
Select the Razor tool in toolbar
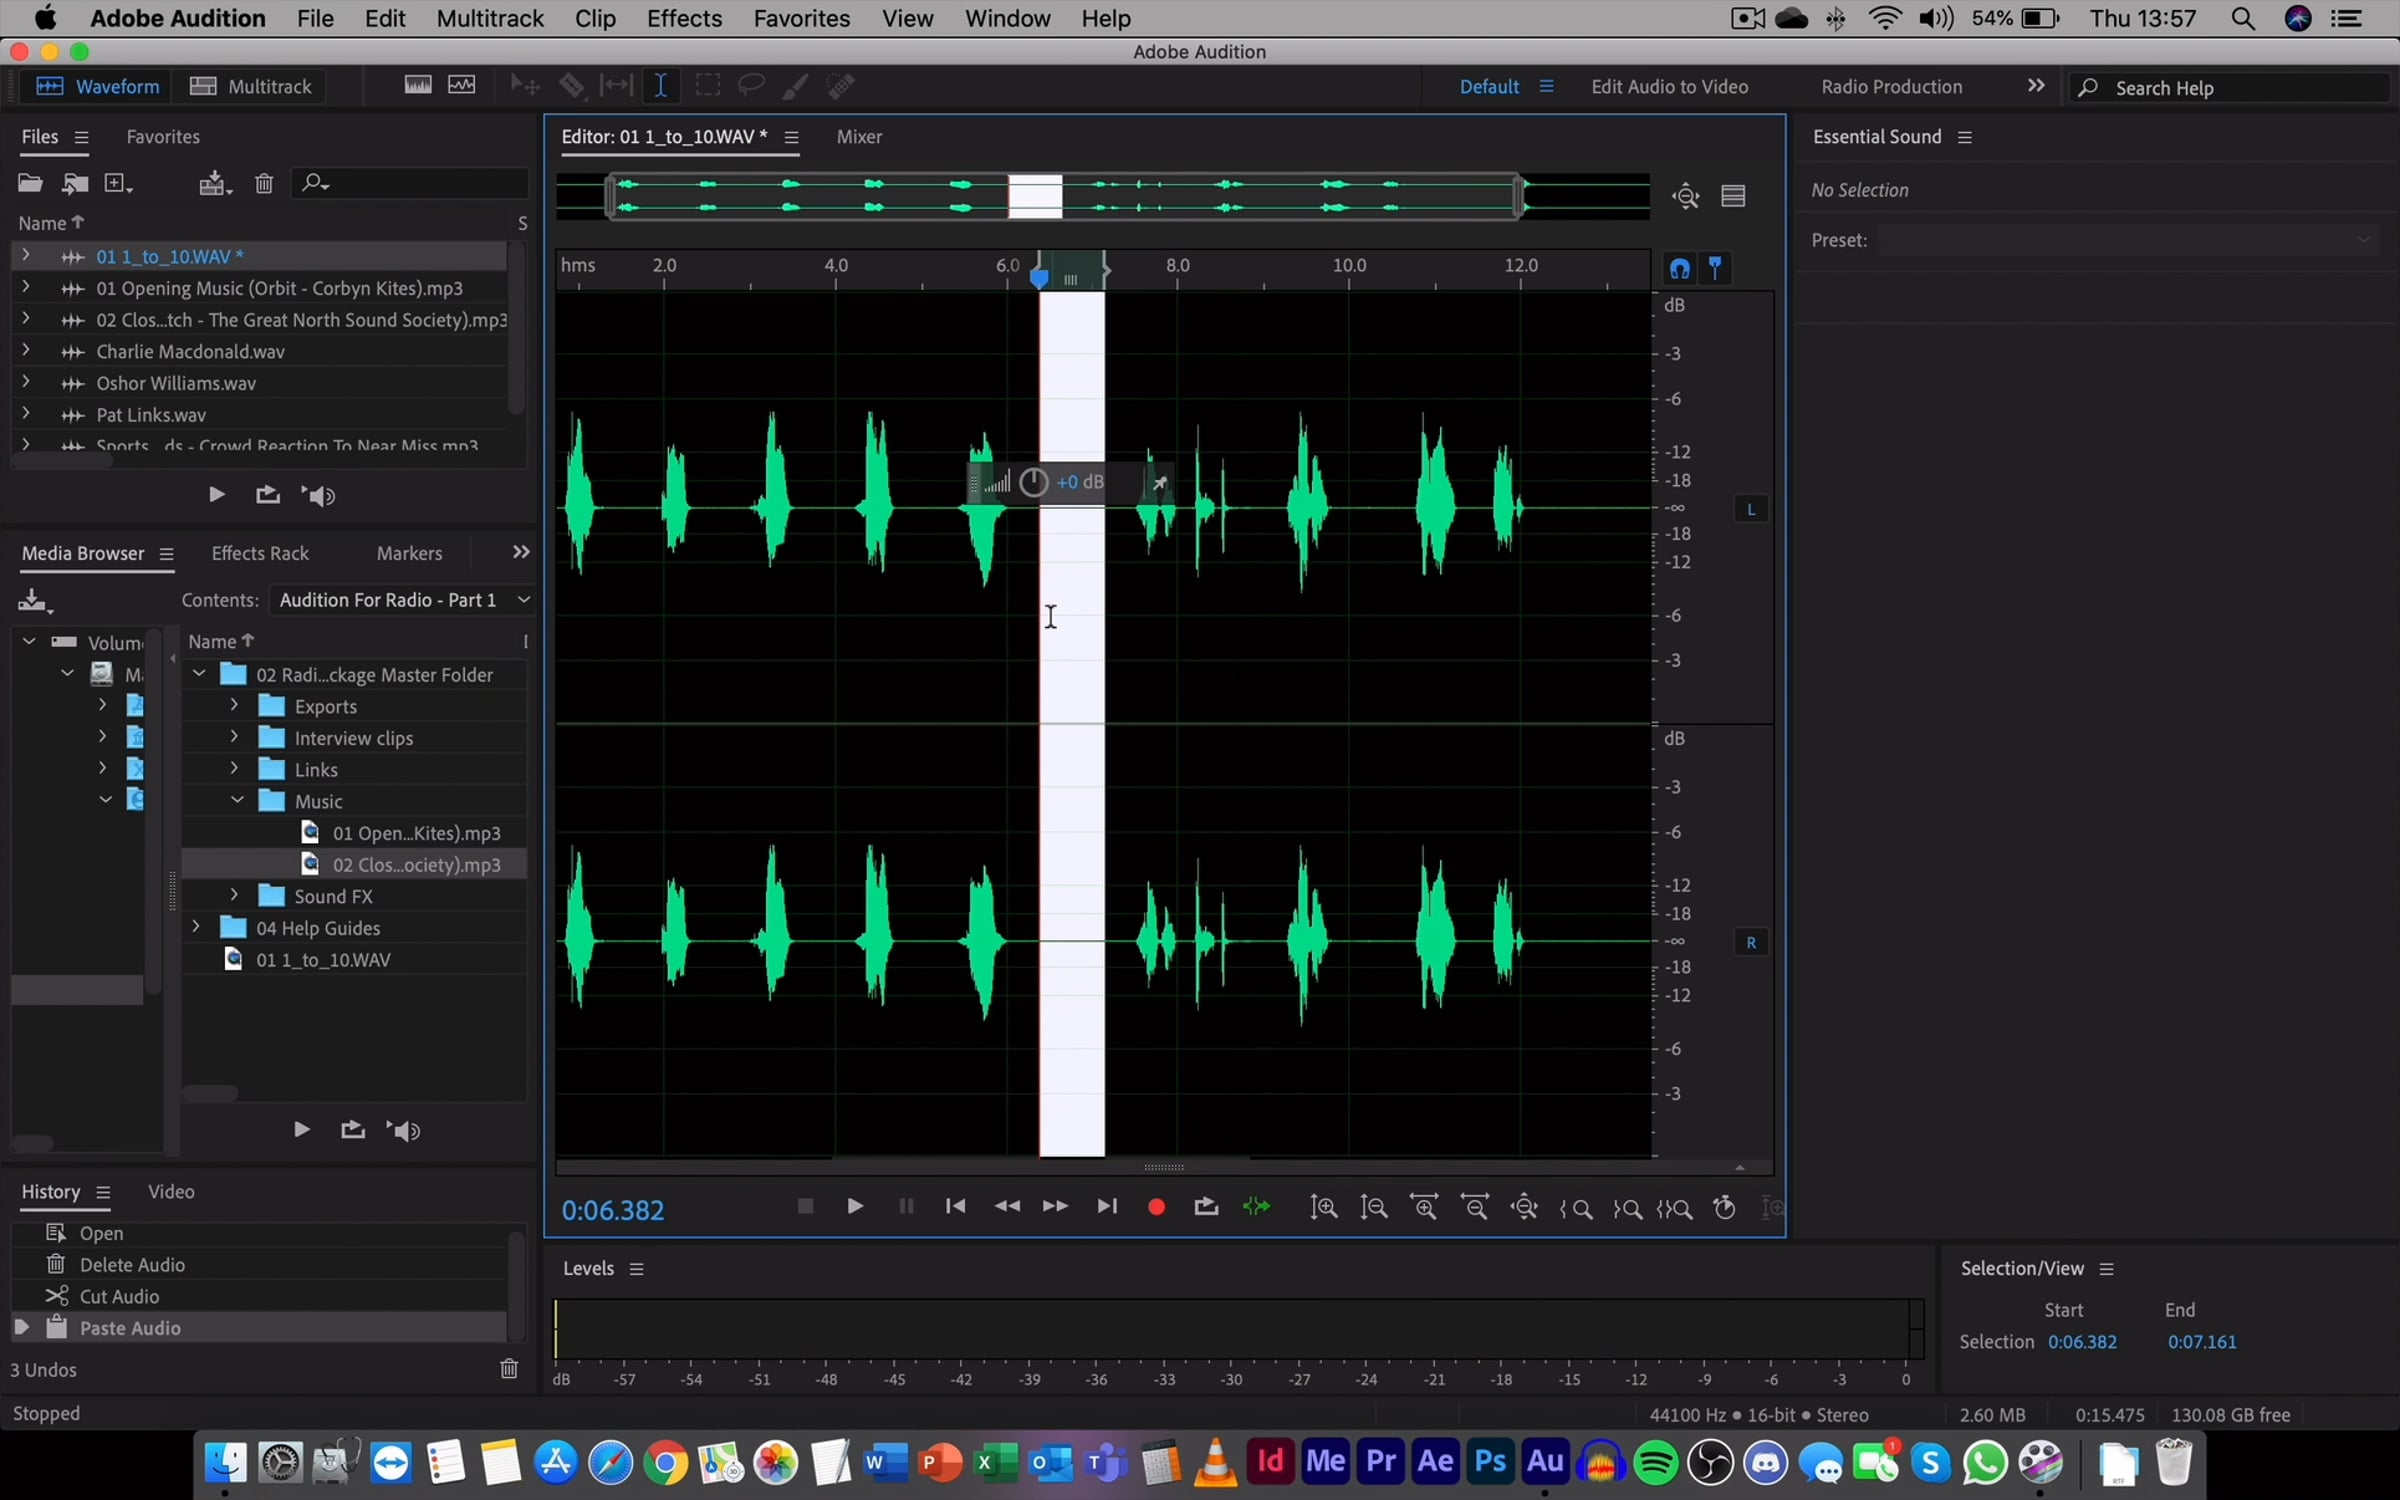tap(572, 86)
